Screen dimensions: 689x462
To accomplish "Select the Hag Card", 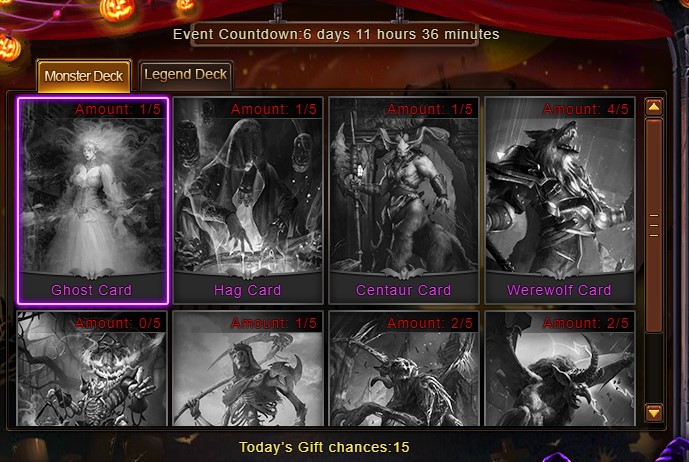I will tap(248, 201).
